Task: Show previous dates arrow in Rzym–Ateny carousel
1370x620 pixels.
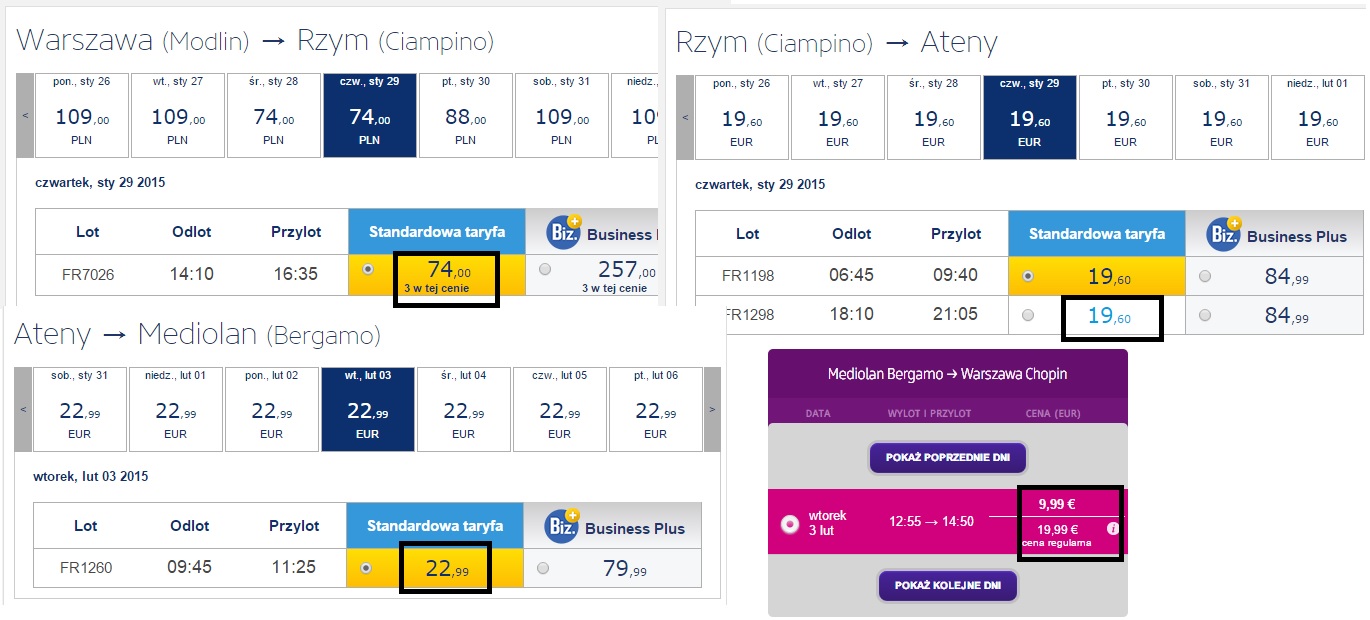Action: pos(685,117)
